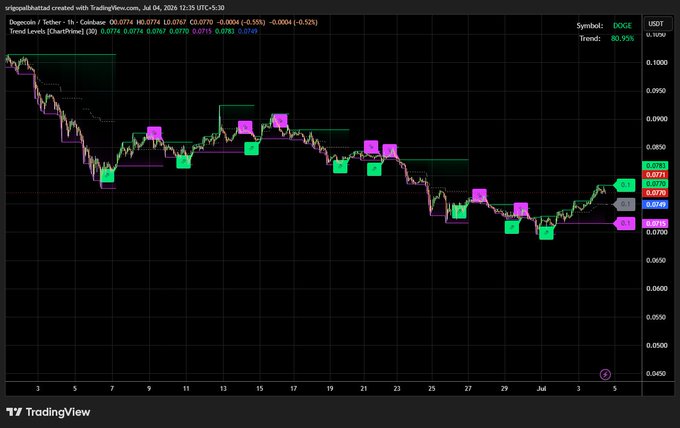Click the 0.0500 price axis label
The width and height of the screenshot is (680, 428).
[657, 345]
